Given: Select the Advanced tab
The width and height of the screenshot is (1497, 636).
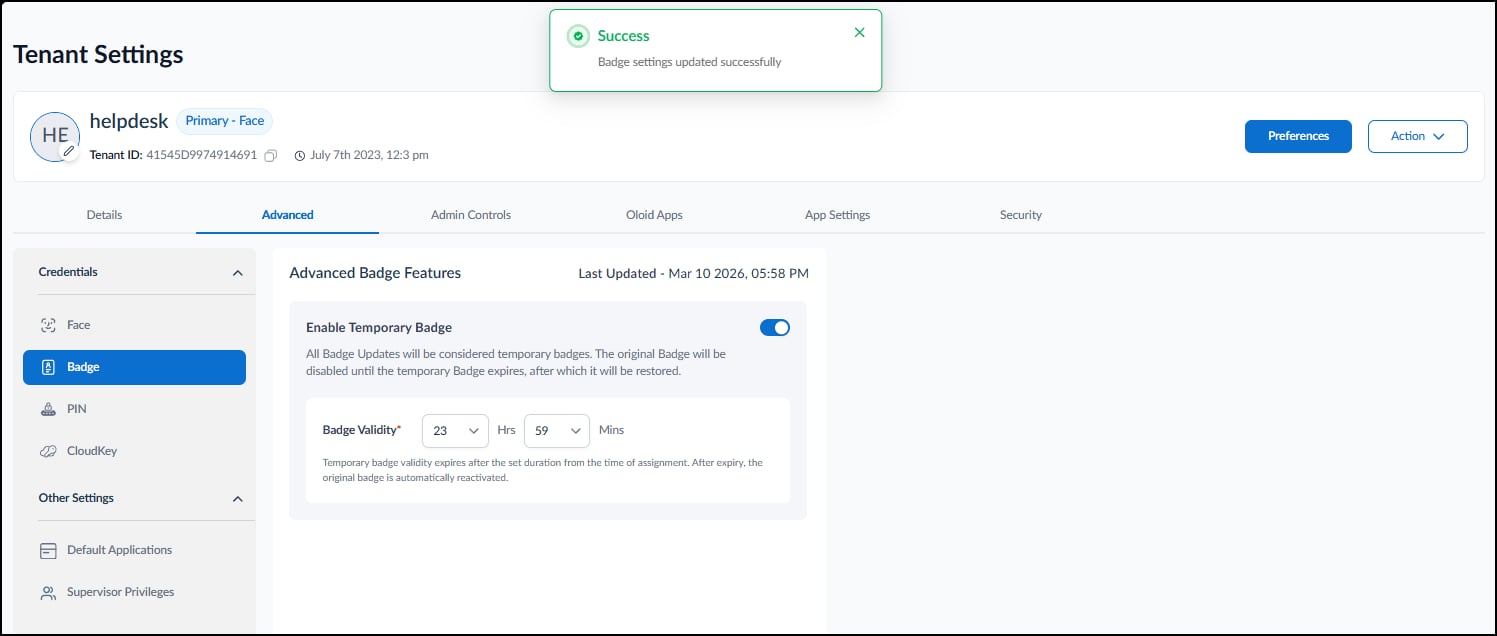Looking at the screenshot, I should tap(288, 215).
